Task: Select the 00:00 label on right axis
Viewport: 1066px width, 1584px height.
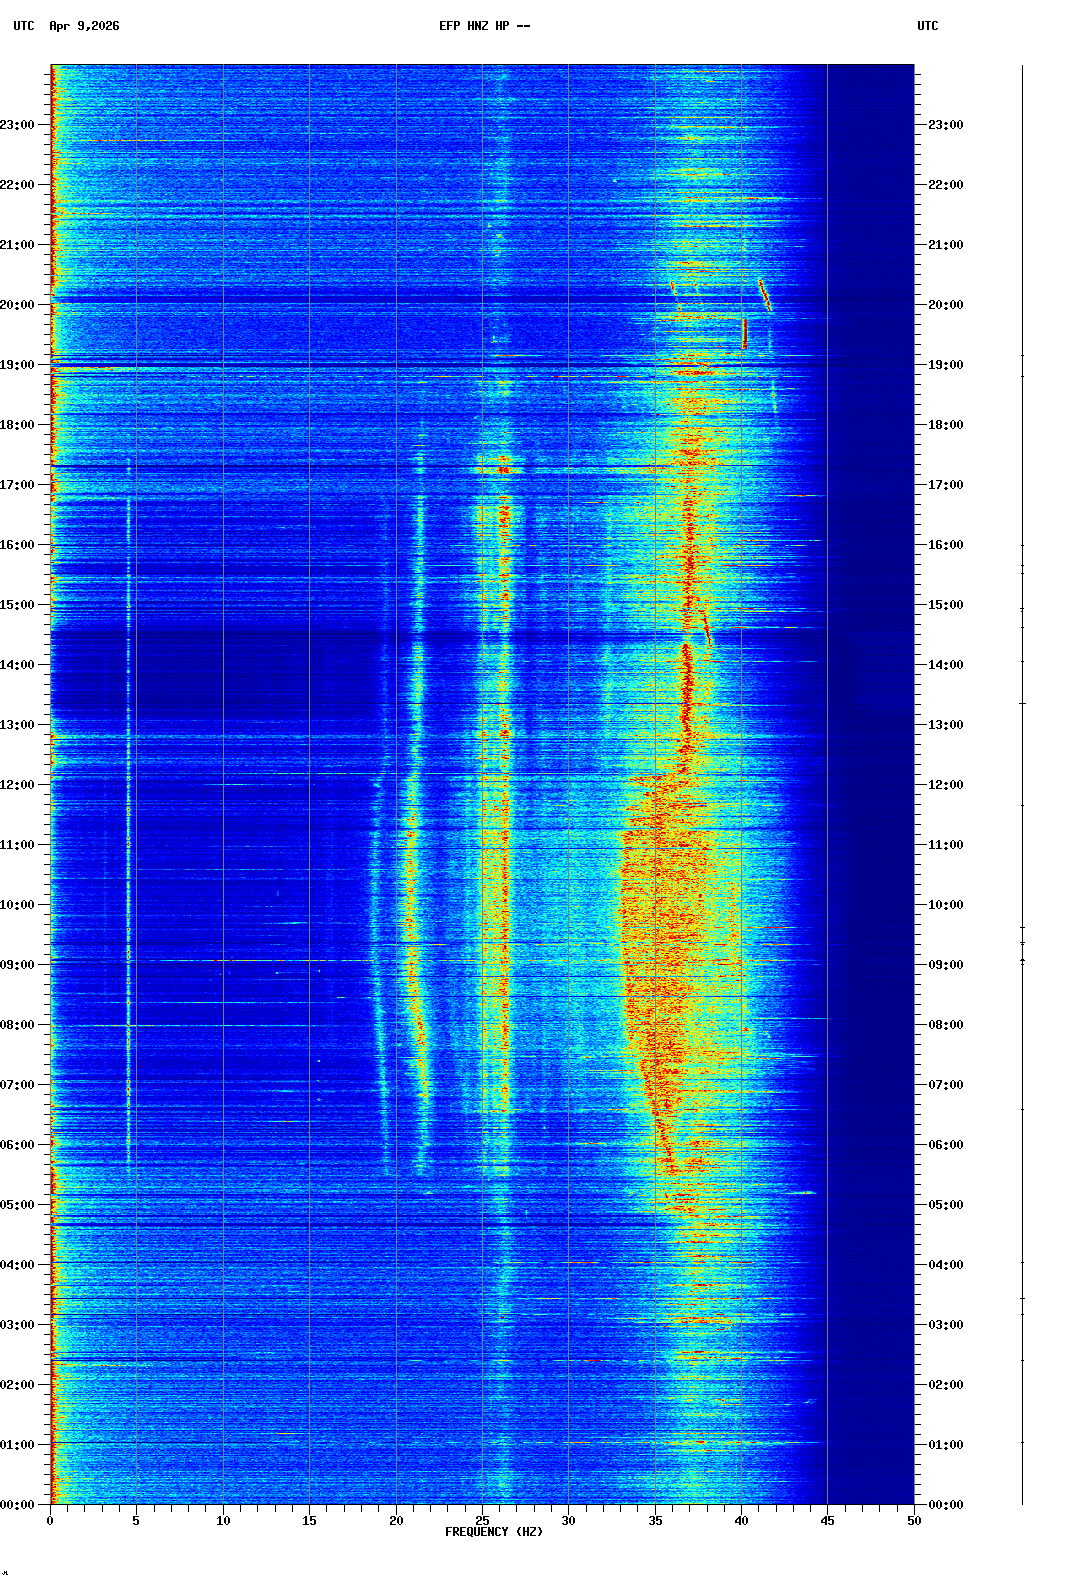Action: (x=945, y=1505)
